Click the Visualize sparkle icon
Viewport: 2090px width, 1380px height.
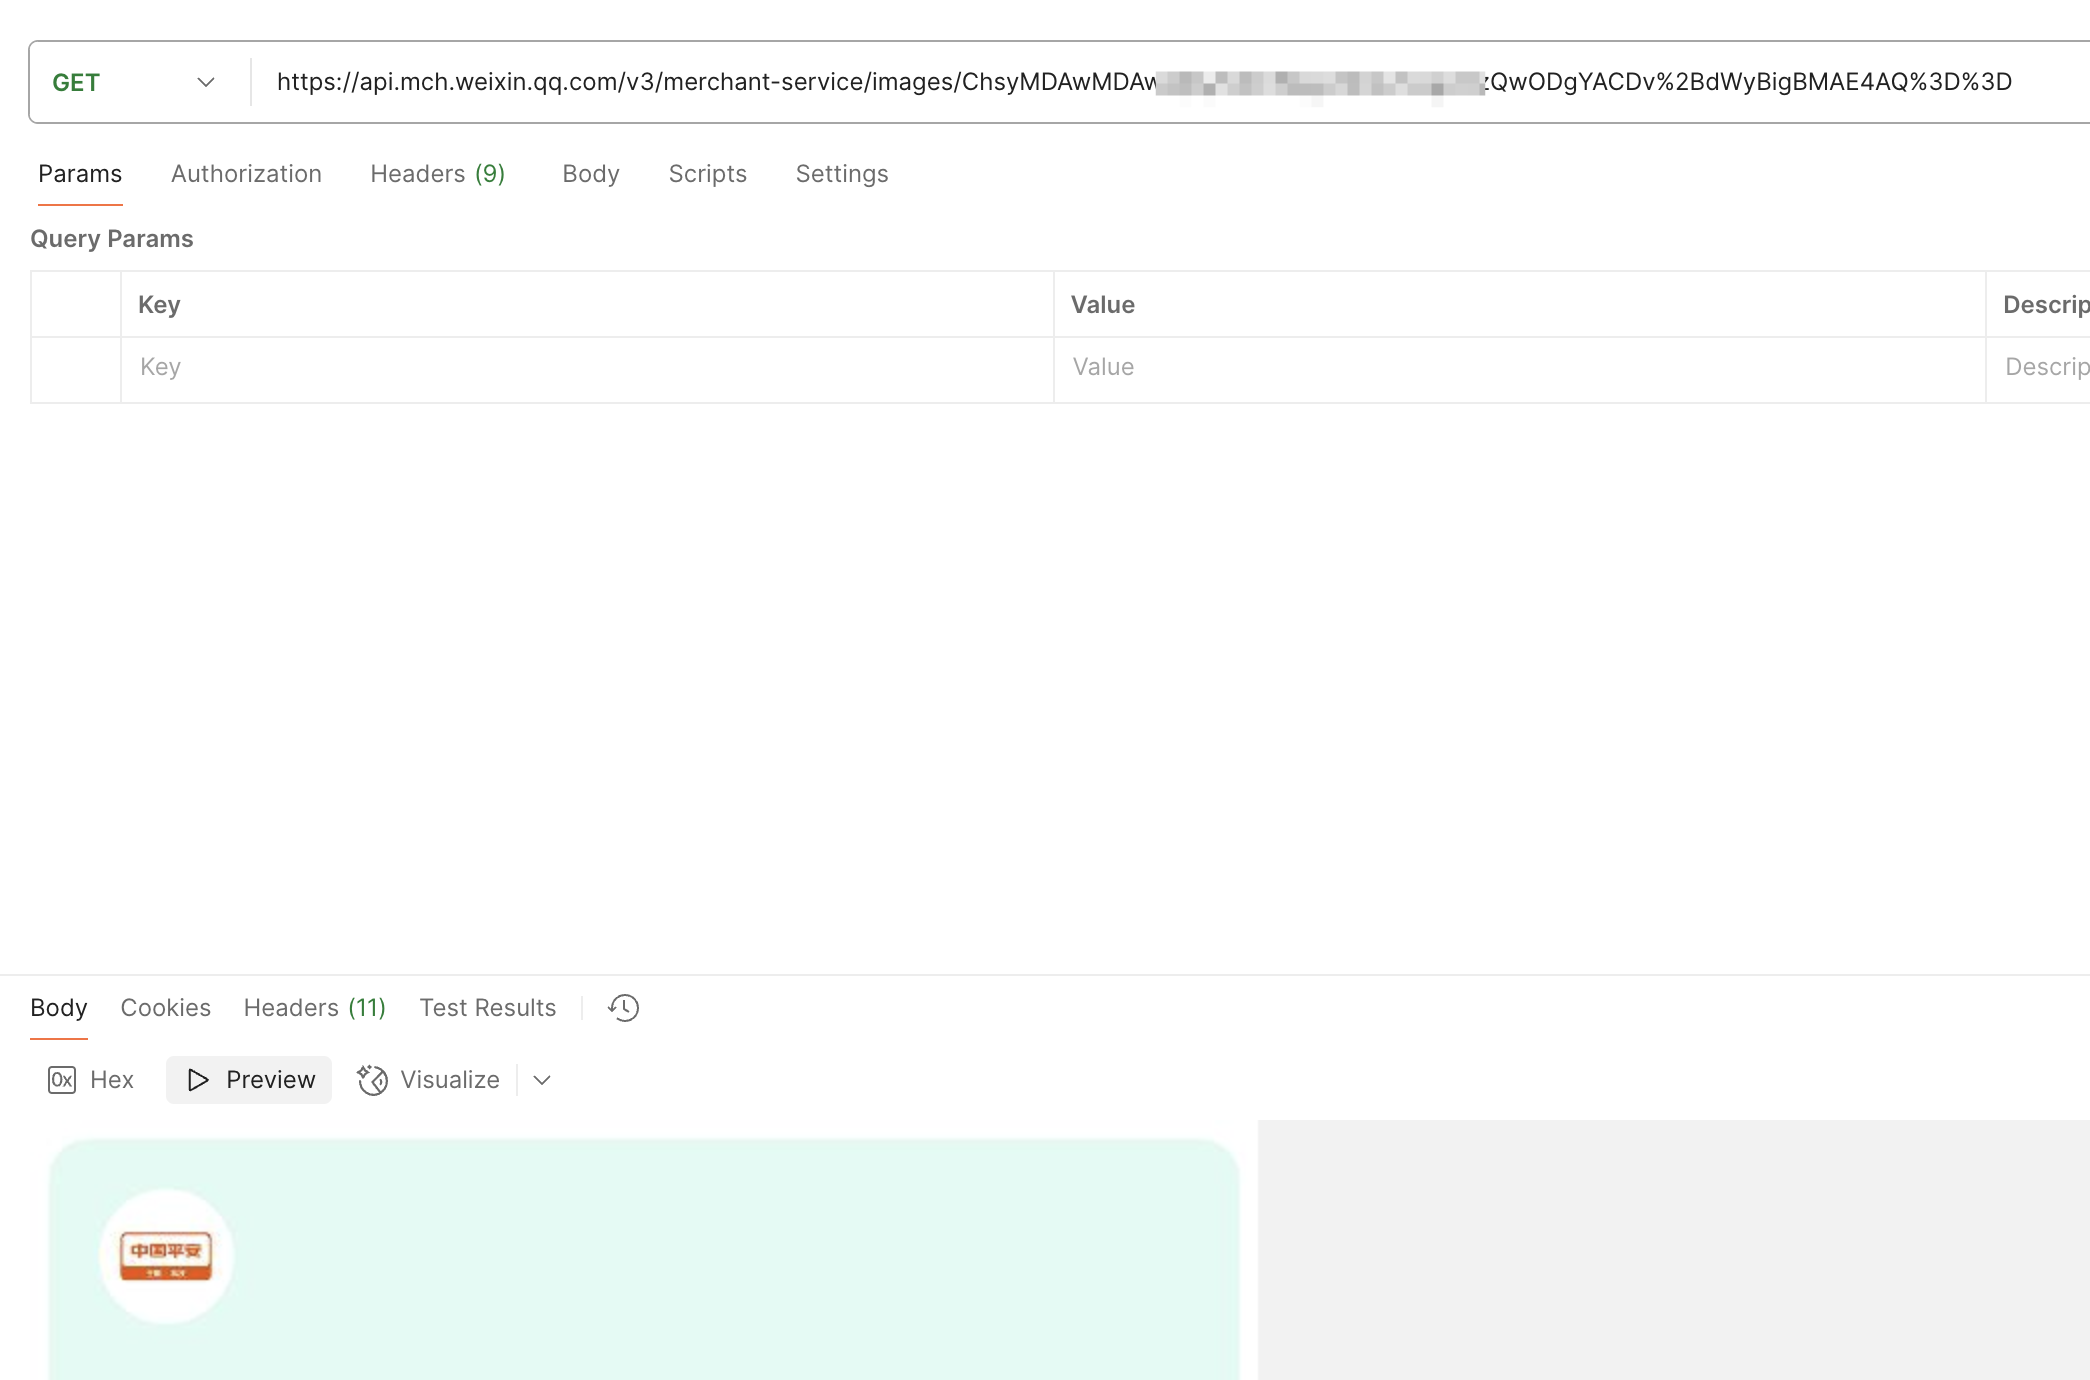(373, 1080)
